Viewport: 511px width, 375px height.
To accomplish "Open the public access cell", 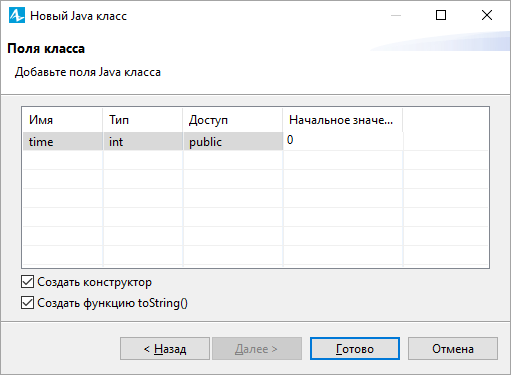I will pyautogui.click(x=233, y=141).
